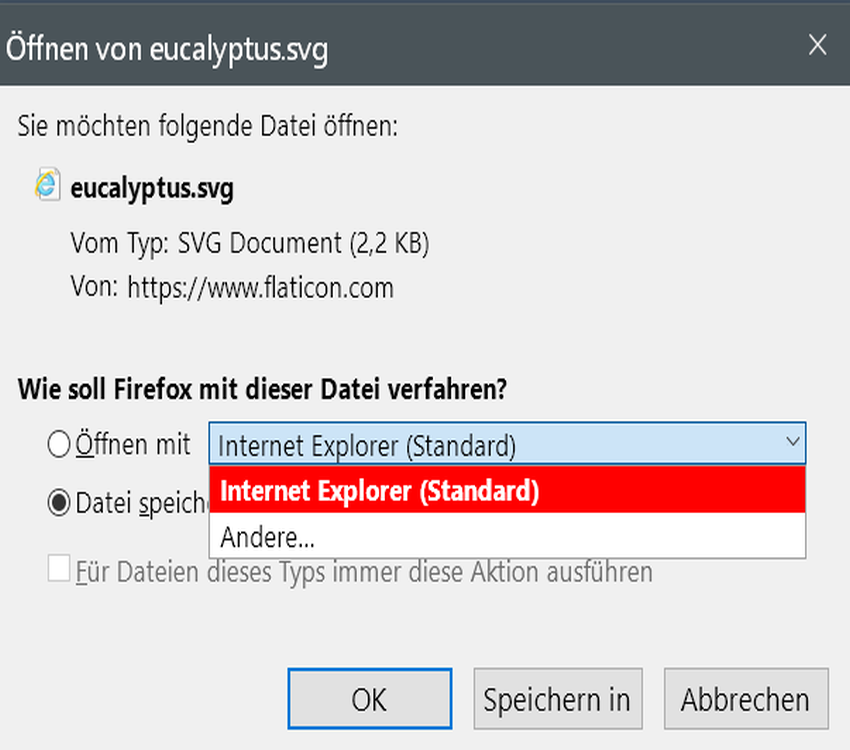Enable 'Für Dateien dieses Typs immer' checkbox
The image size is (850, 750).
pyautogui.click(x=60, y=571)
